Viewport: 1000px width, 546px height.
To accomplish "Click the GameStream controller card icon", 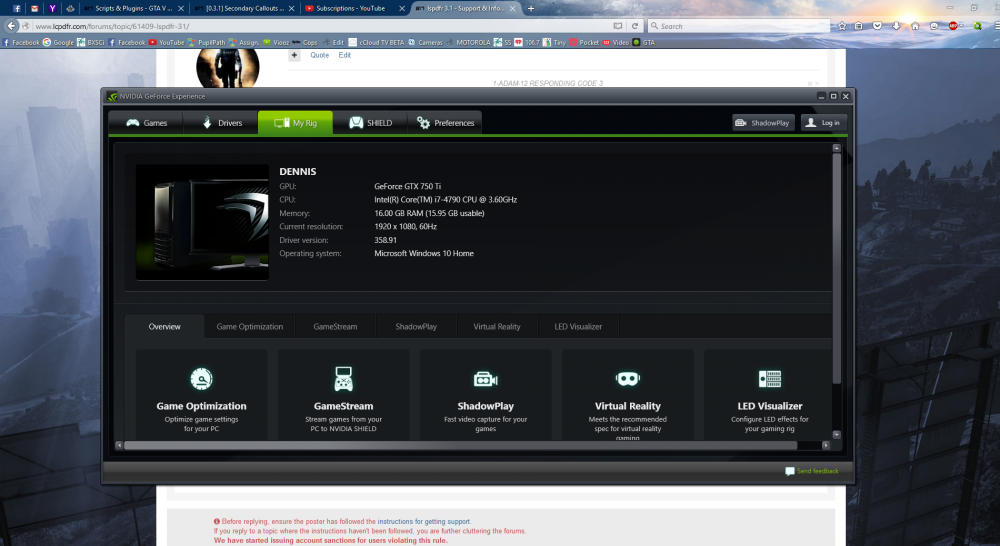I will pyautogui.click(x=343, y=379).
